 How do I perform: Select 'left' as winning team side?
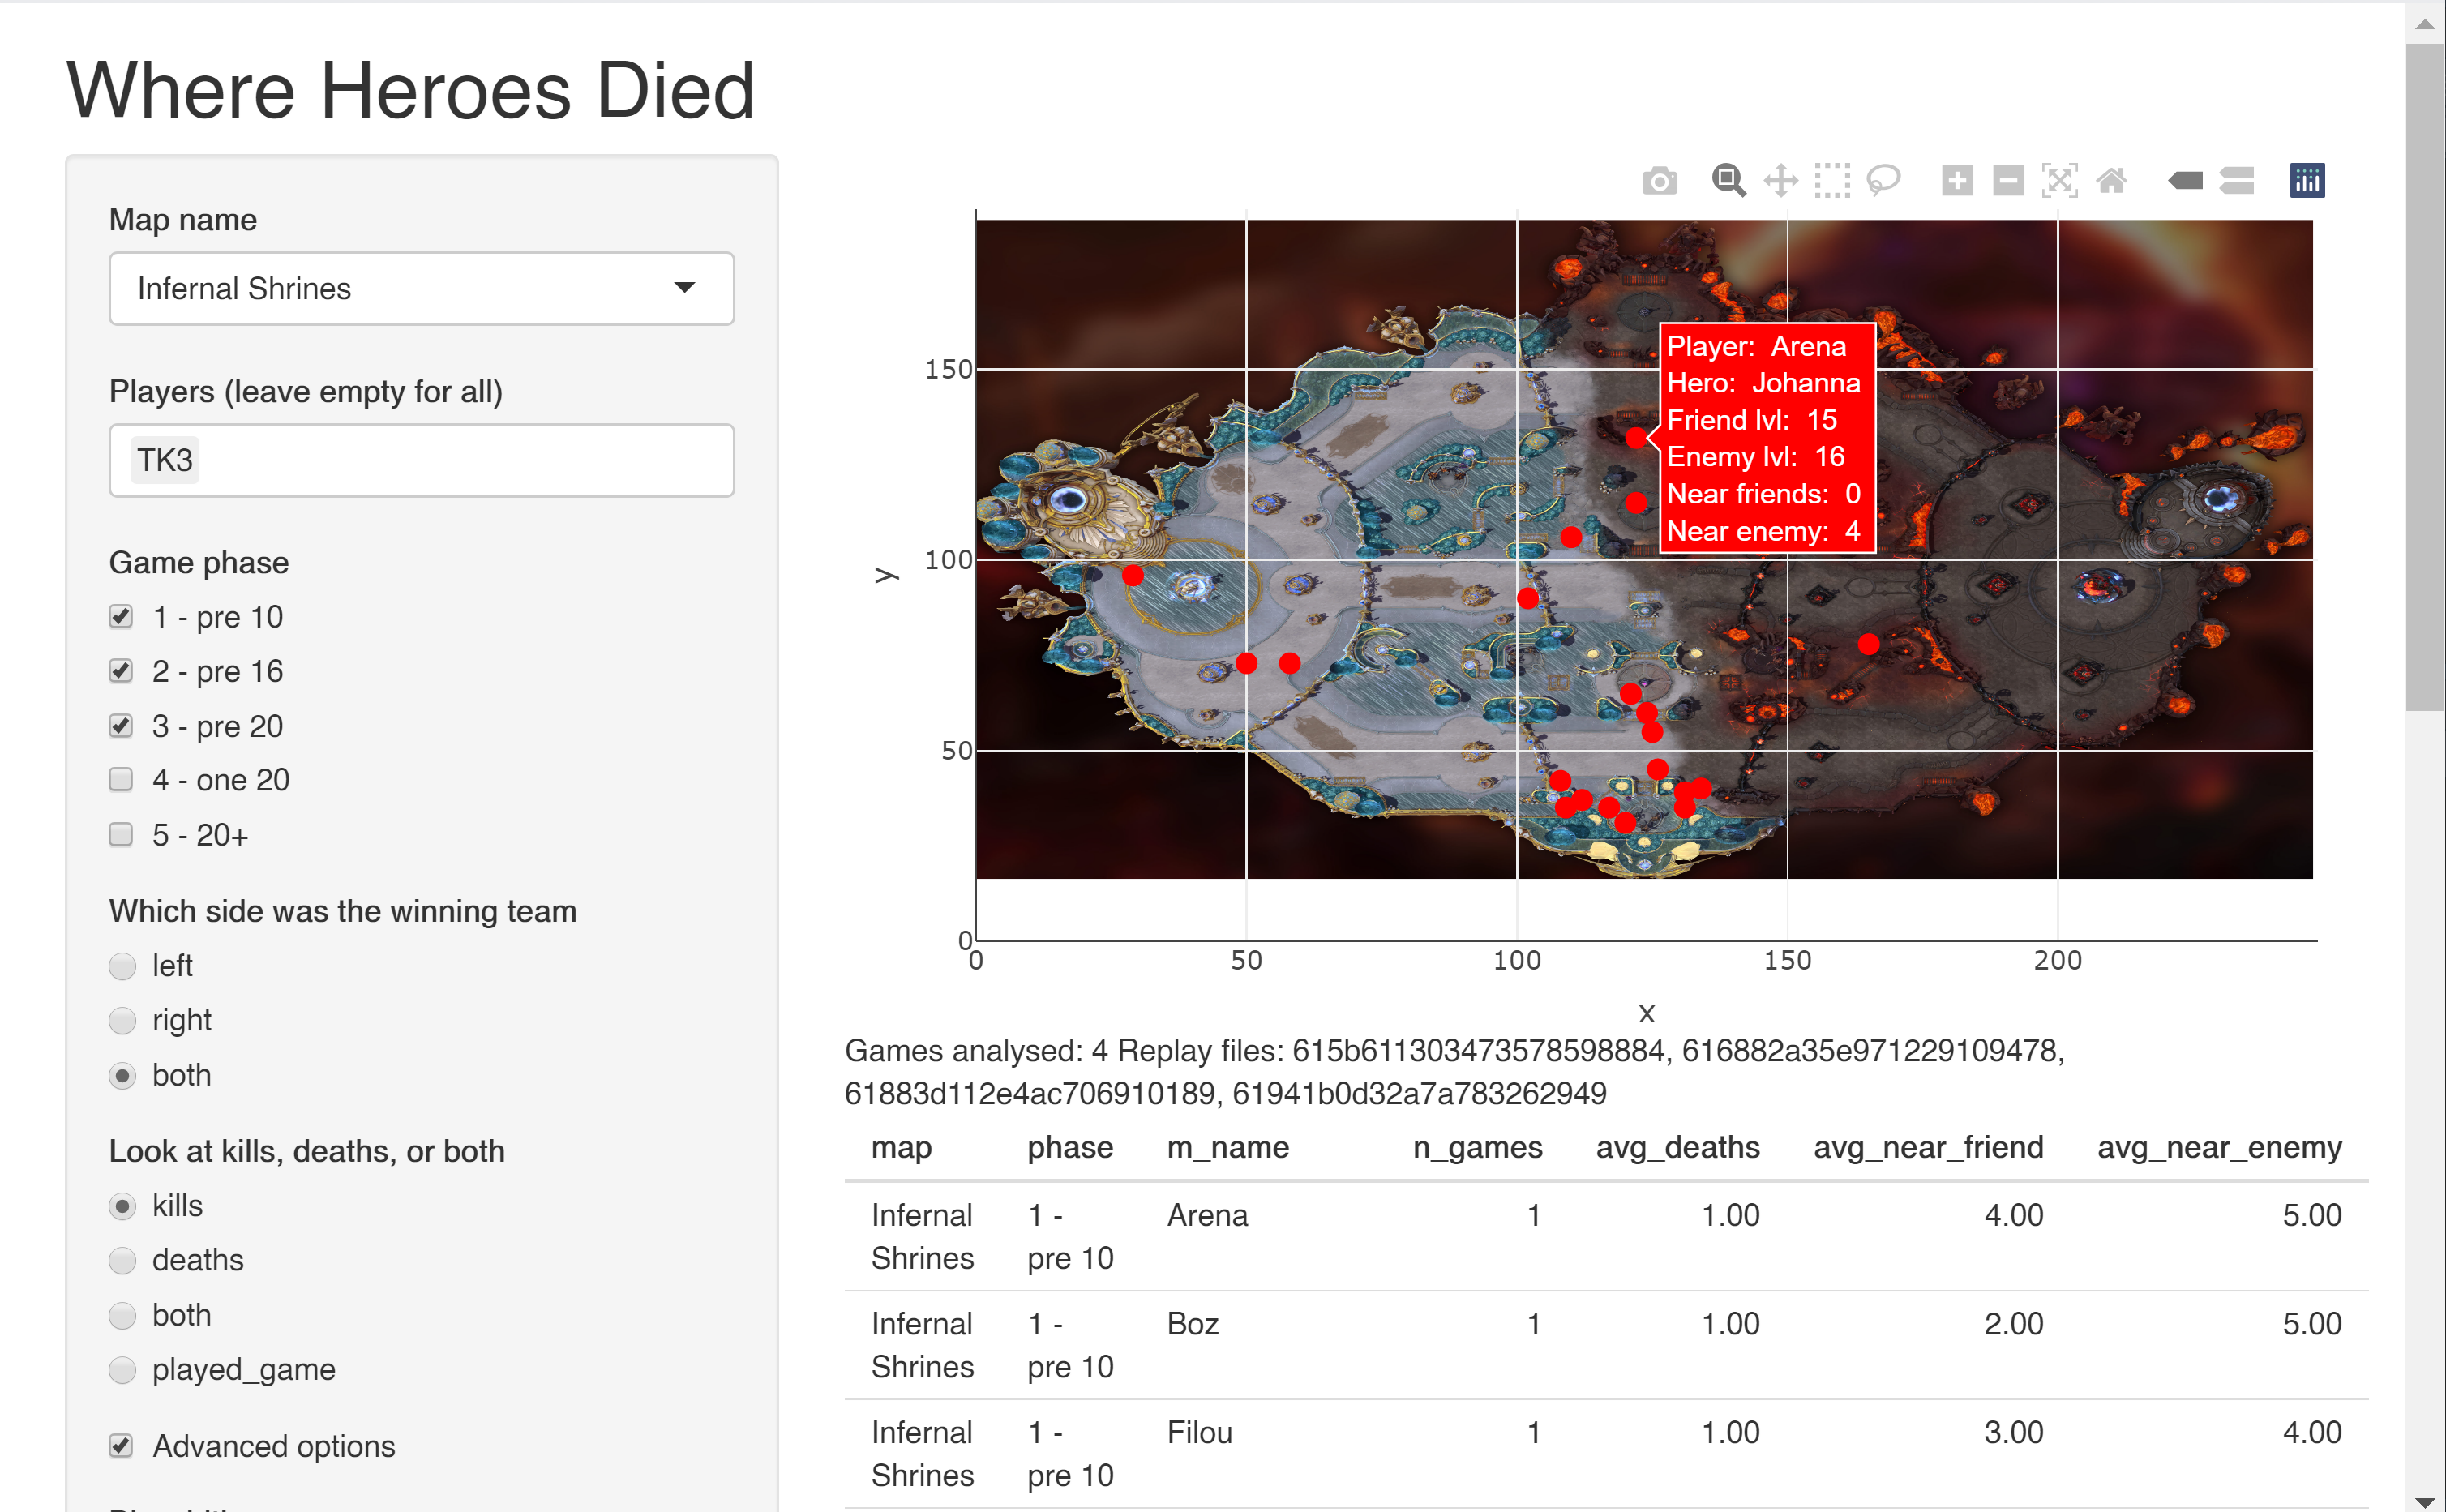click(x=122, y=966)
